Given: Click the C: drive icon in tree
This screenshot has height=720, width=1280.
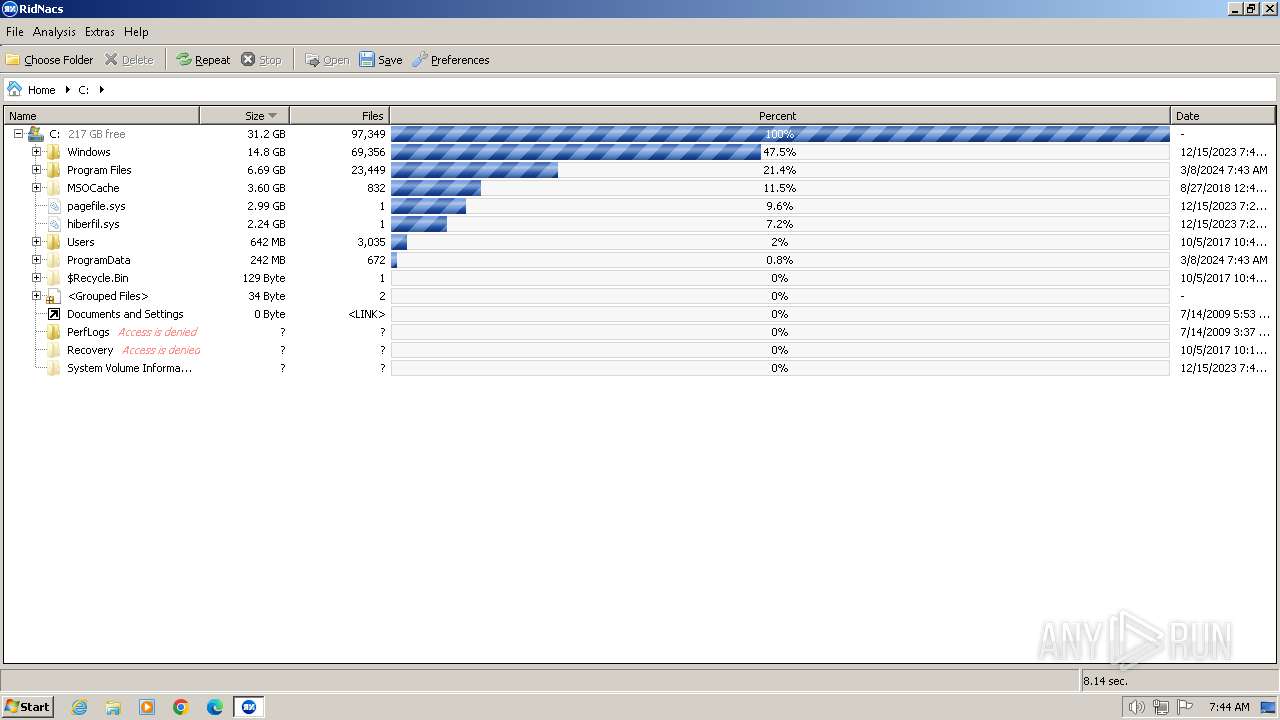Looking at the screenshot, I should [36, 134].
